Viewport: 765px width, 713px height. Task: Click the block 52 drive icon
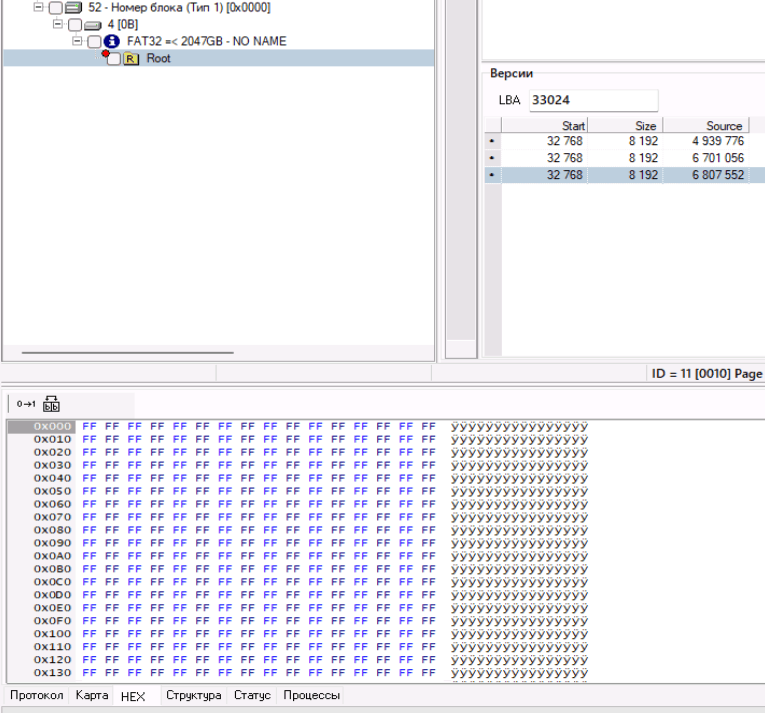(x=73, y=7)
